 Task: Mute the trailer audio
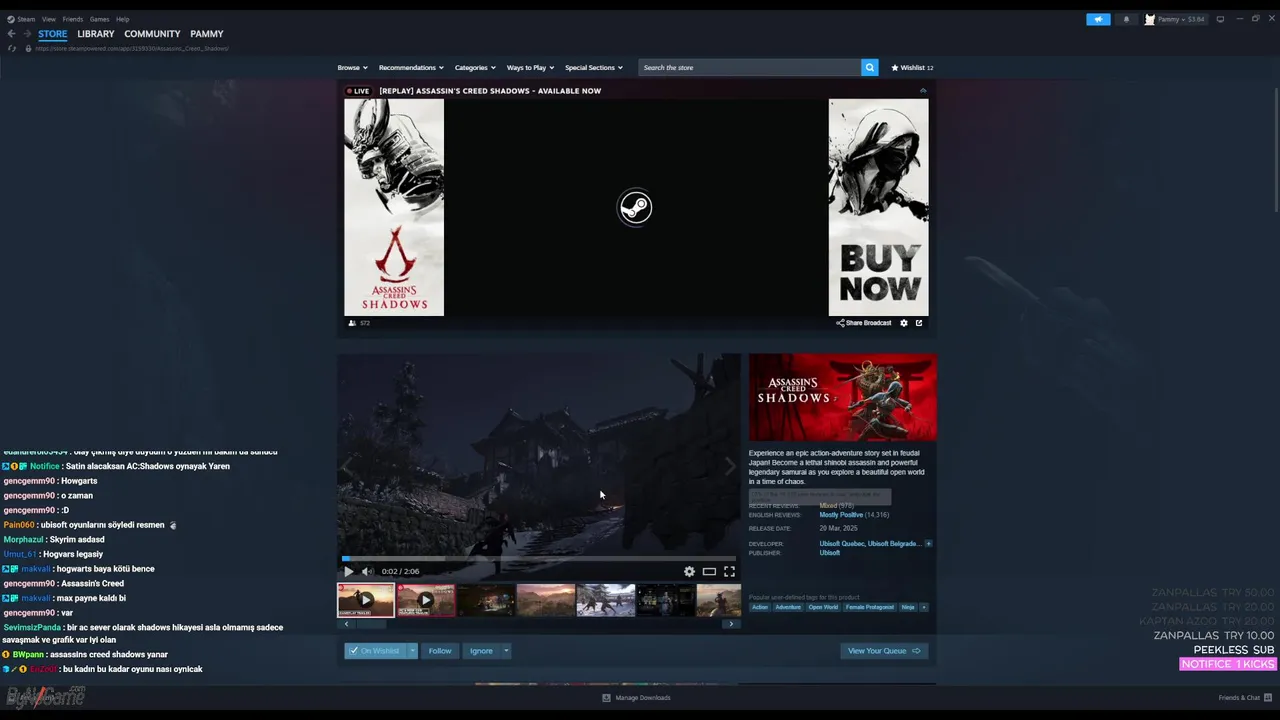367,571
